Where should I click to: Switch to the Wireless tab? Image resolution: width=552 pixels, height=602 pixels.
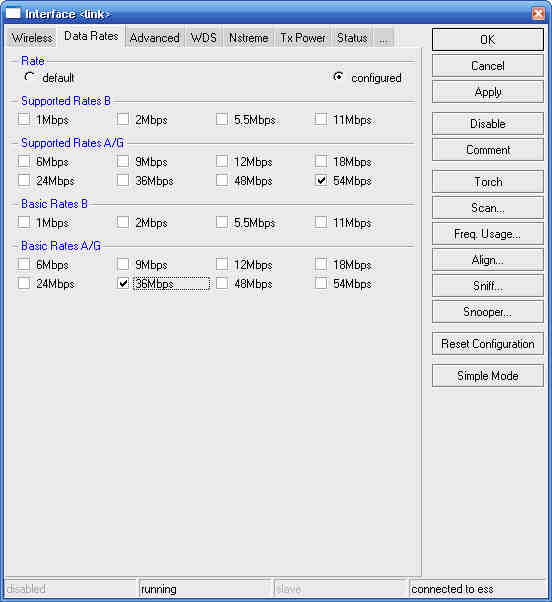tap(32, 38)
